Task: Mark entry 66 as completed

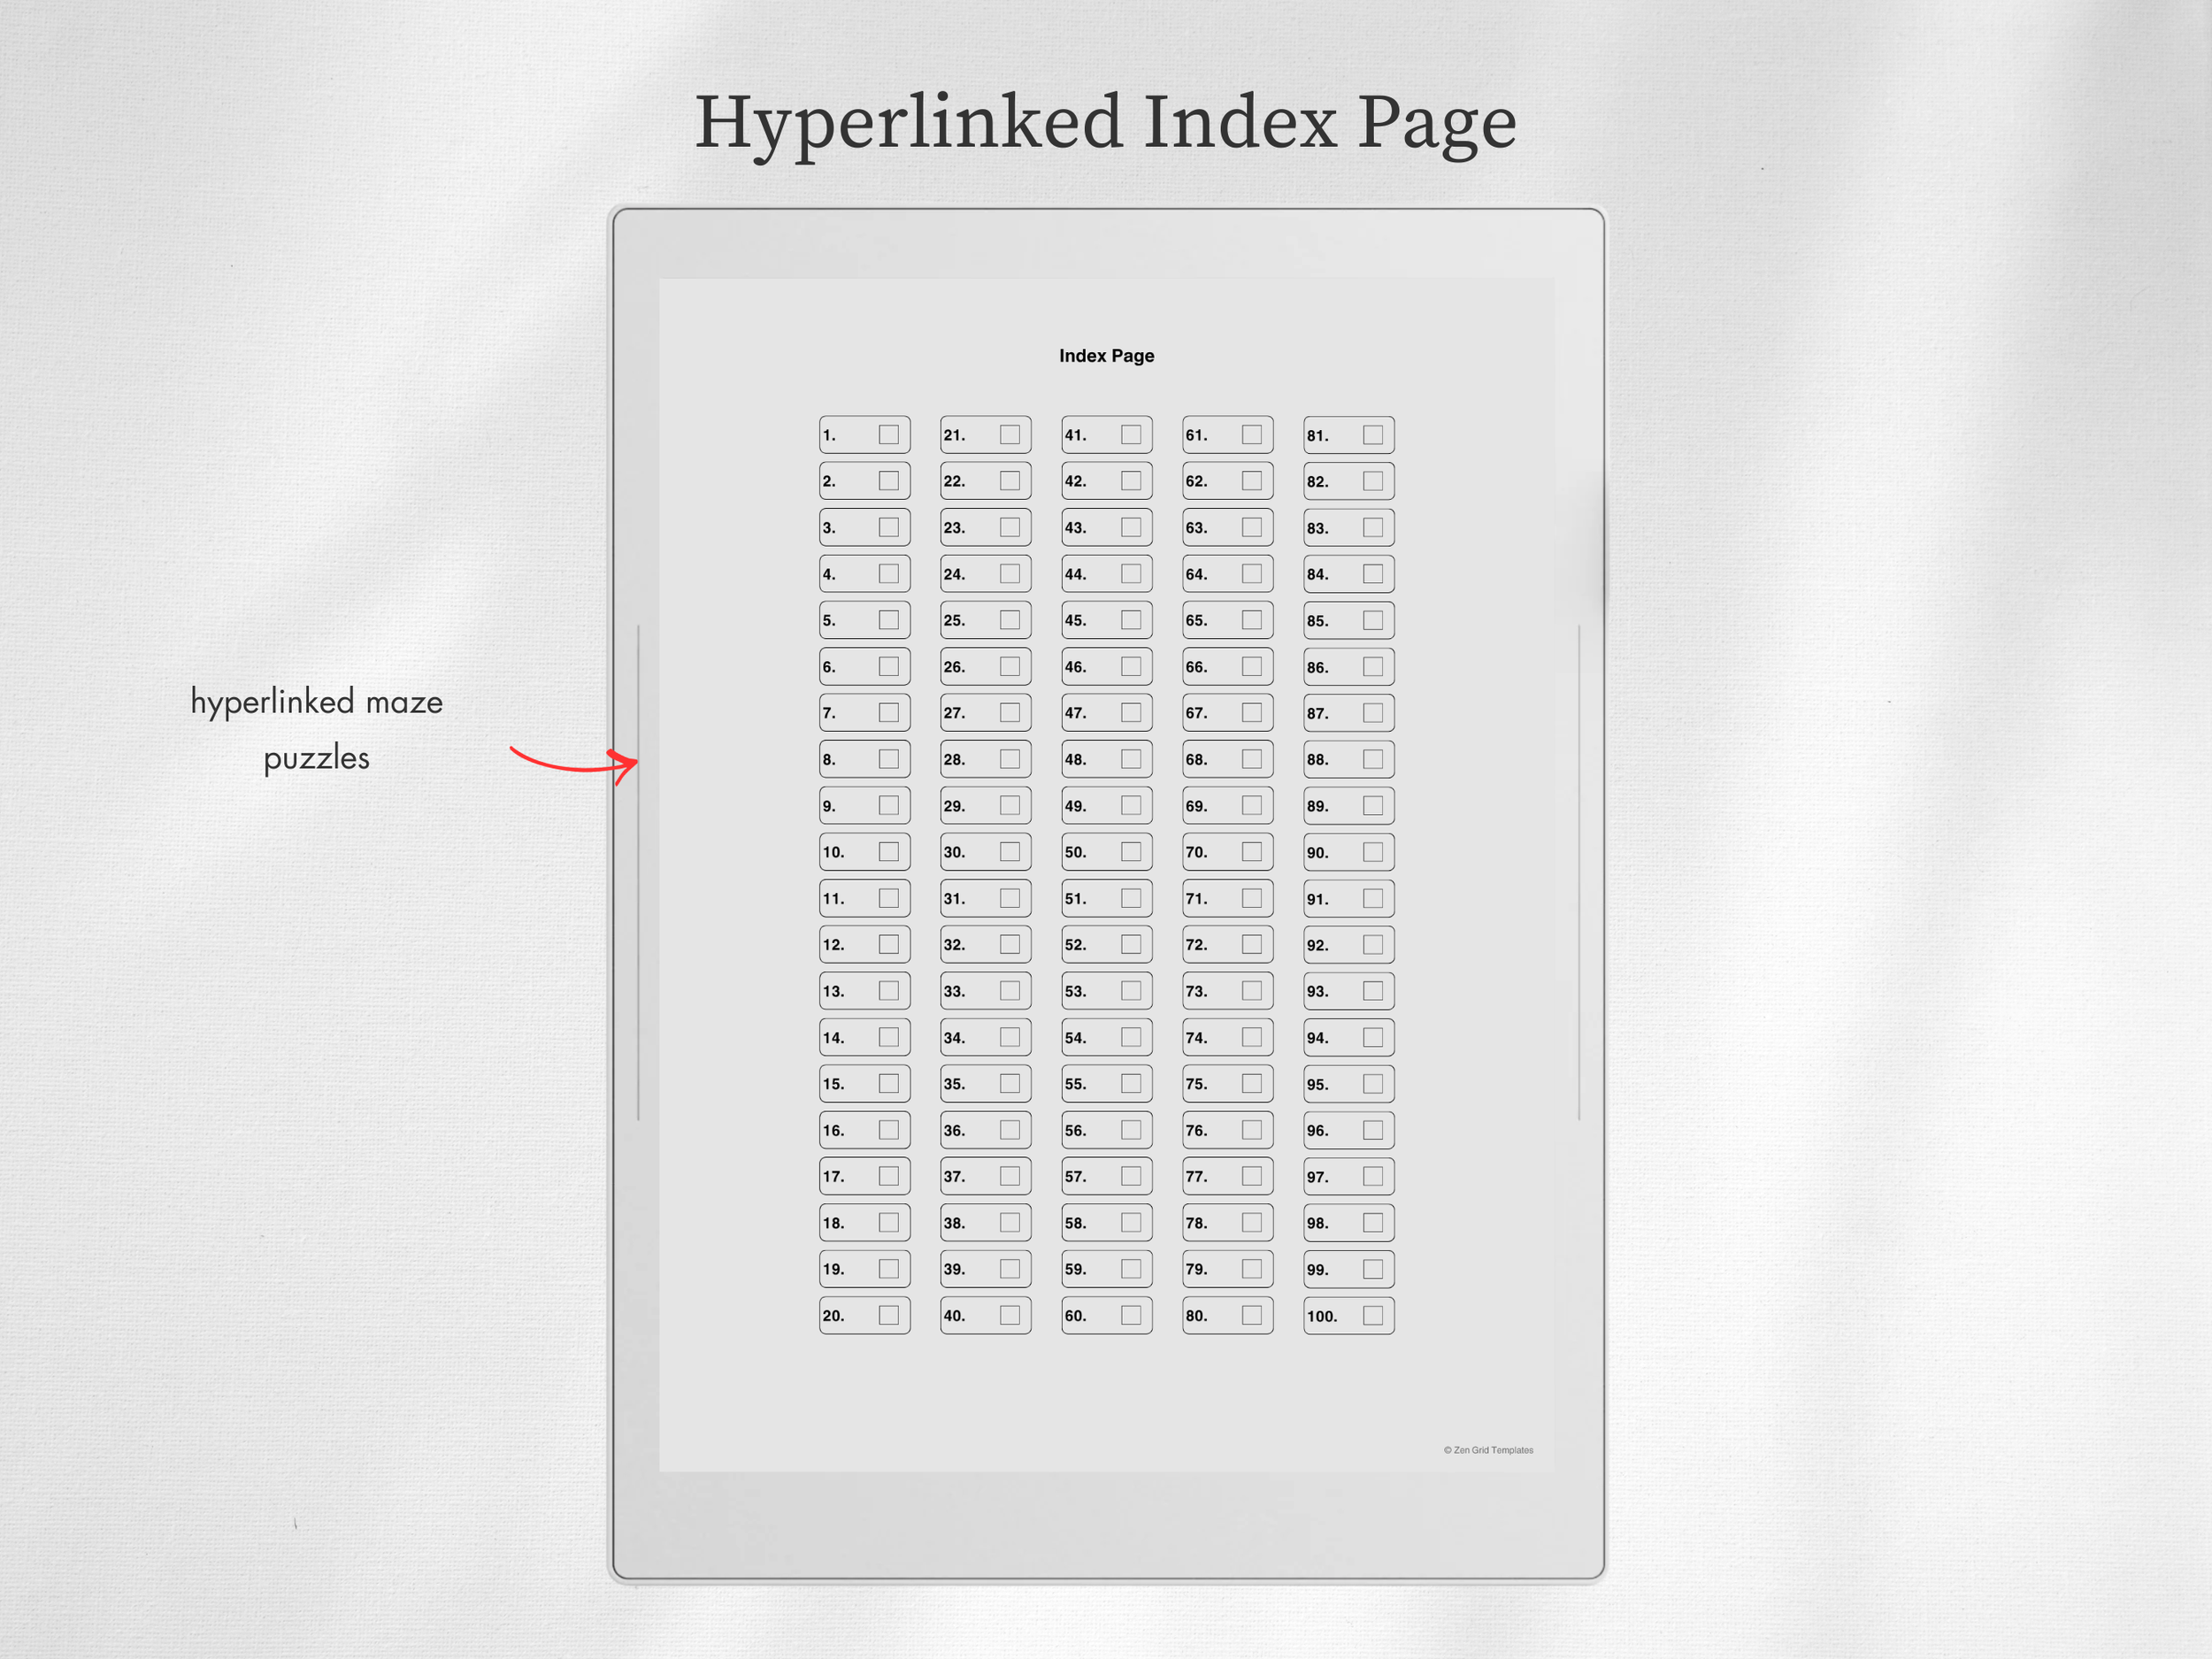Action: tap(1252, 666)
